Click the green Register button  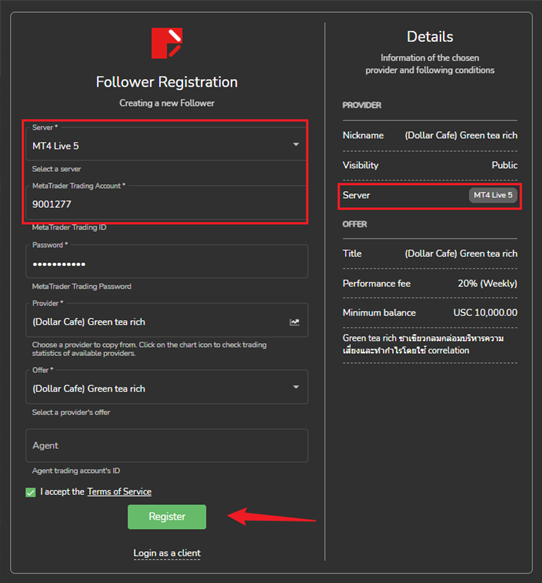tap(167, 517)
